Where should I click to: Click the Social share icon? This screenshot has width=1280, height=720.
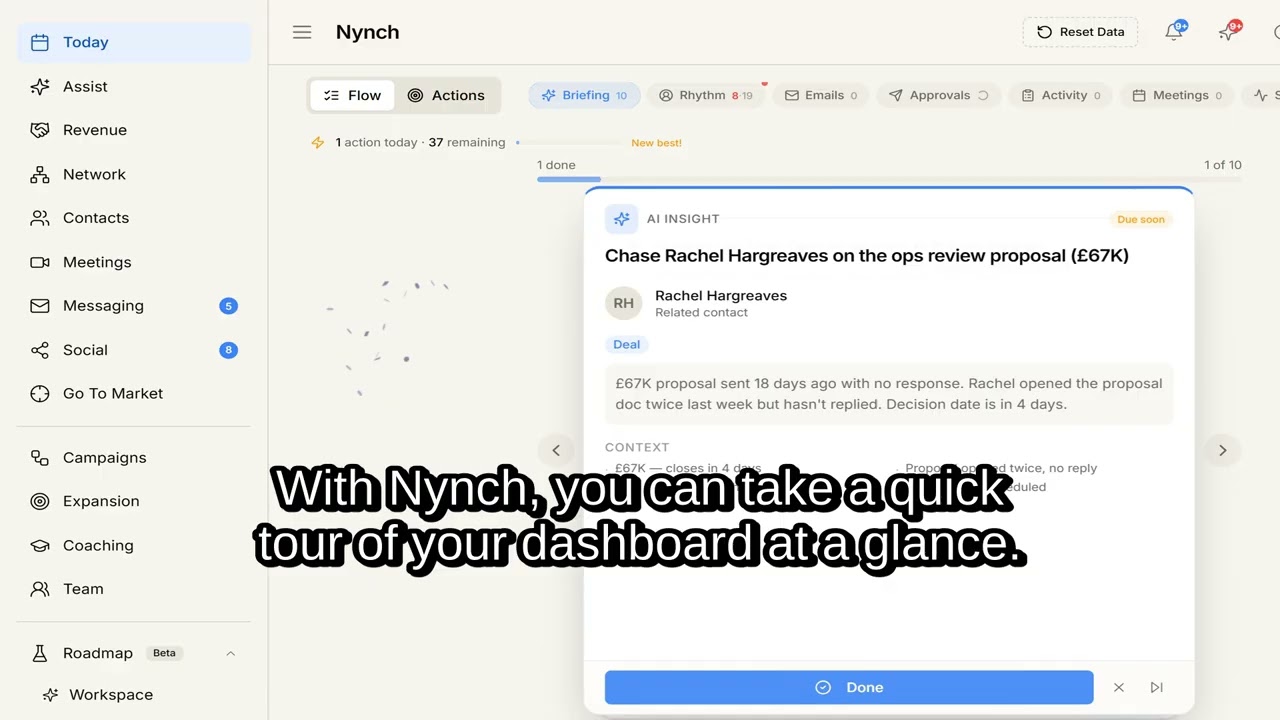[40, 350]
